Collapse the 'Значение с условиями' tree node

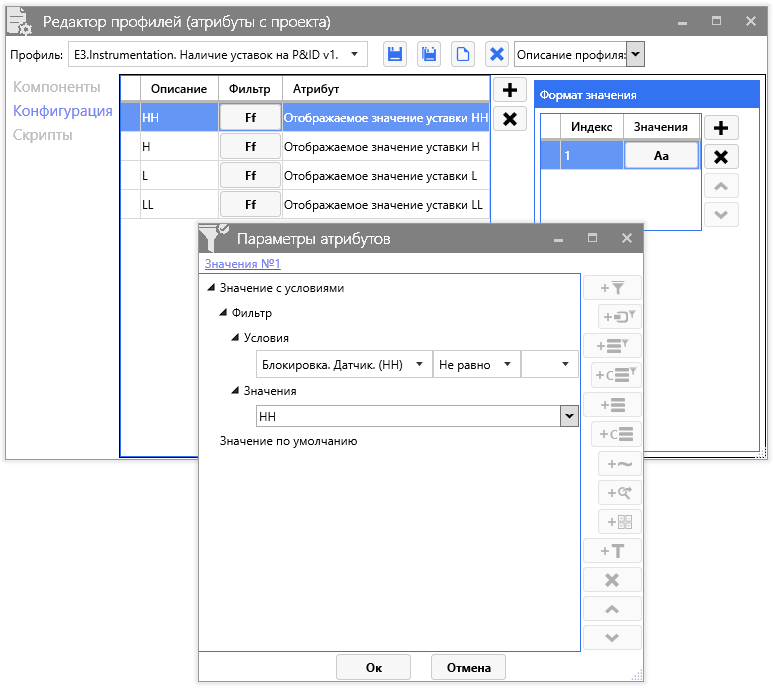211,288
